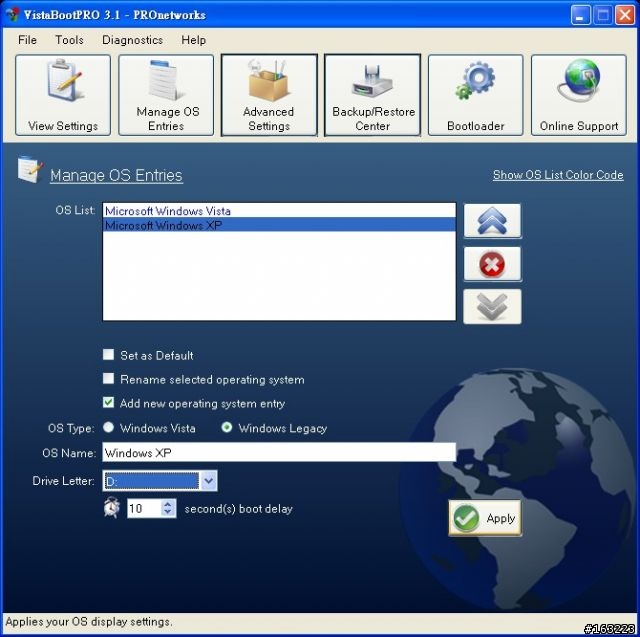
Task: Click the alarm clock boot delay icon
Action: [111, 508]
